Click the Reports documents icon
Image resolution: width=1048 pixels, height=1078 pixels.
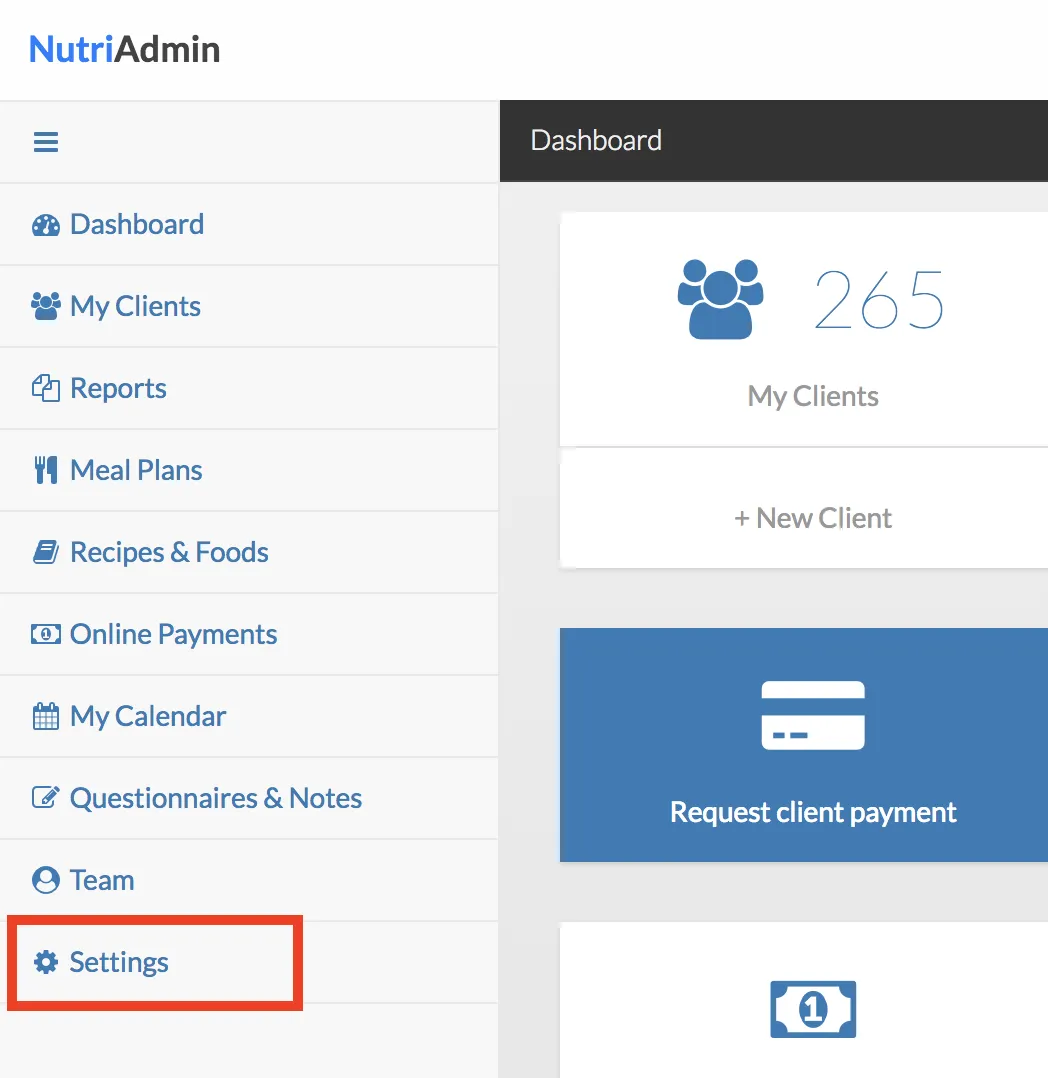(x=46, y=389)
